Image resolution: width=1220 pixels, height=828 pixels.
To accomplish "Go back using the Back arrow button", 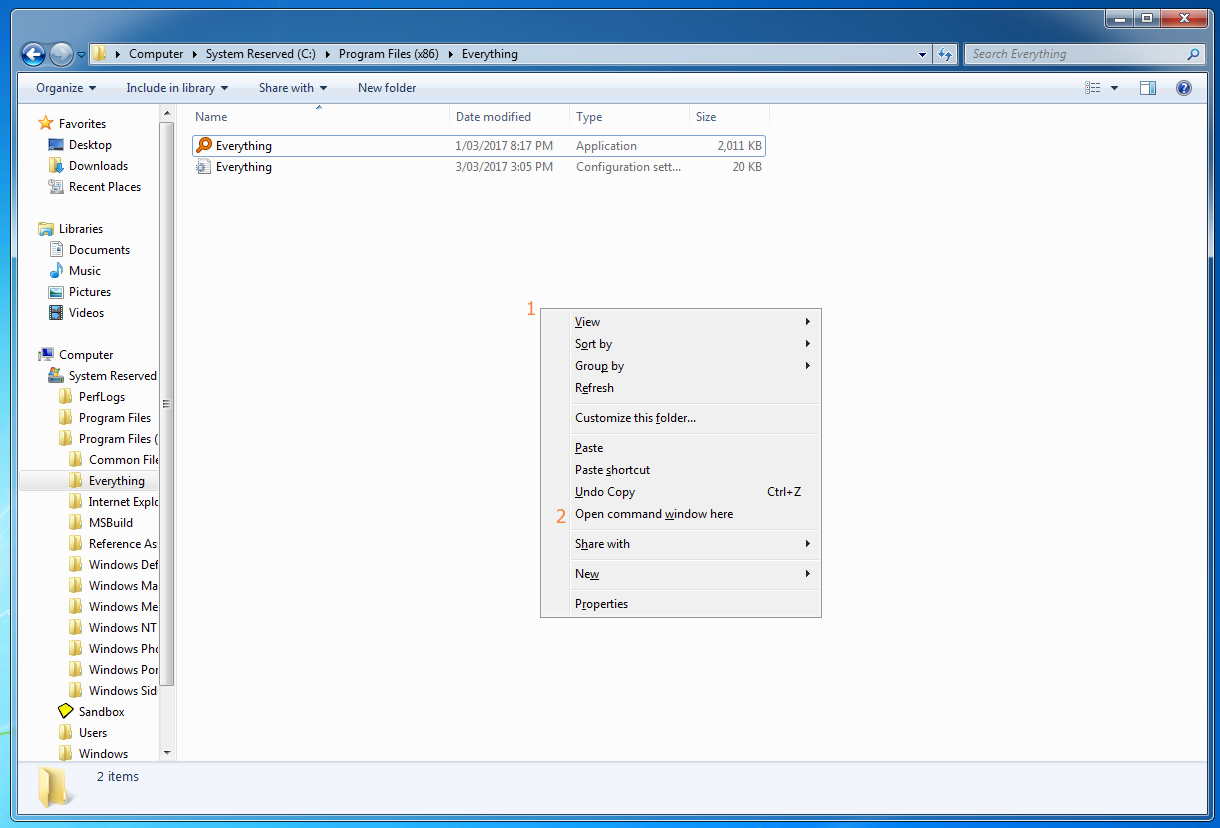I will (34, 54).
